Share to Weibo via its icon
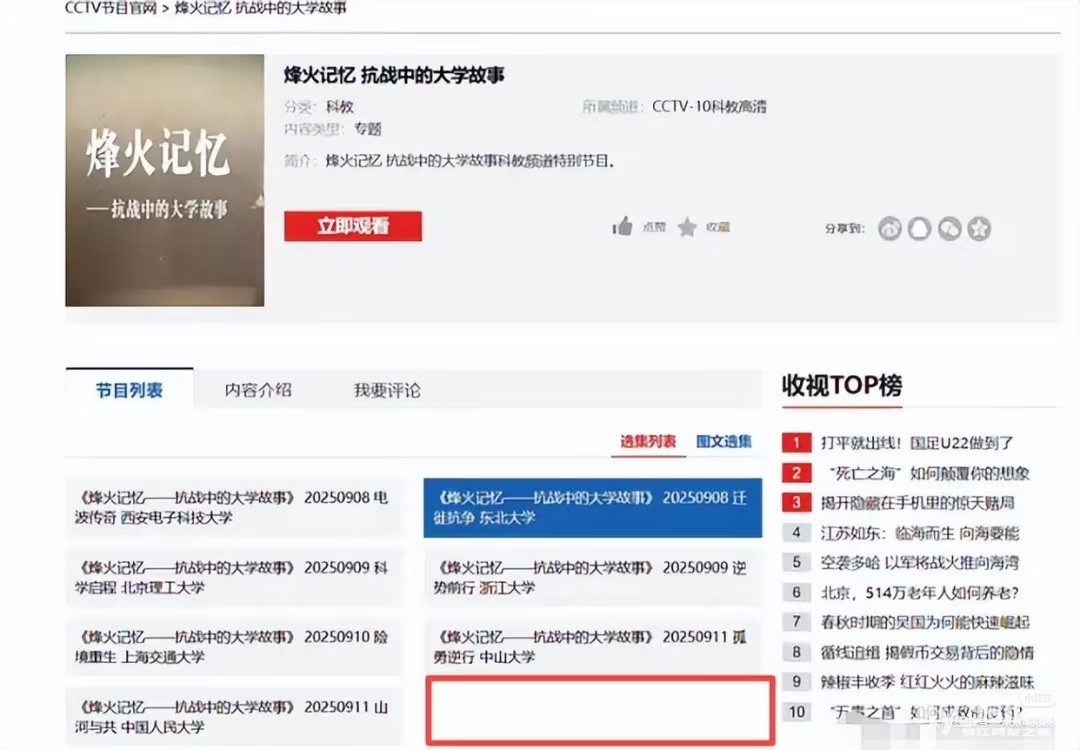This screenshot has height=750, width=1080. (x=890, y=229)
